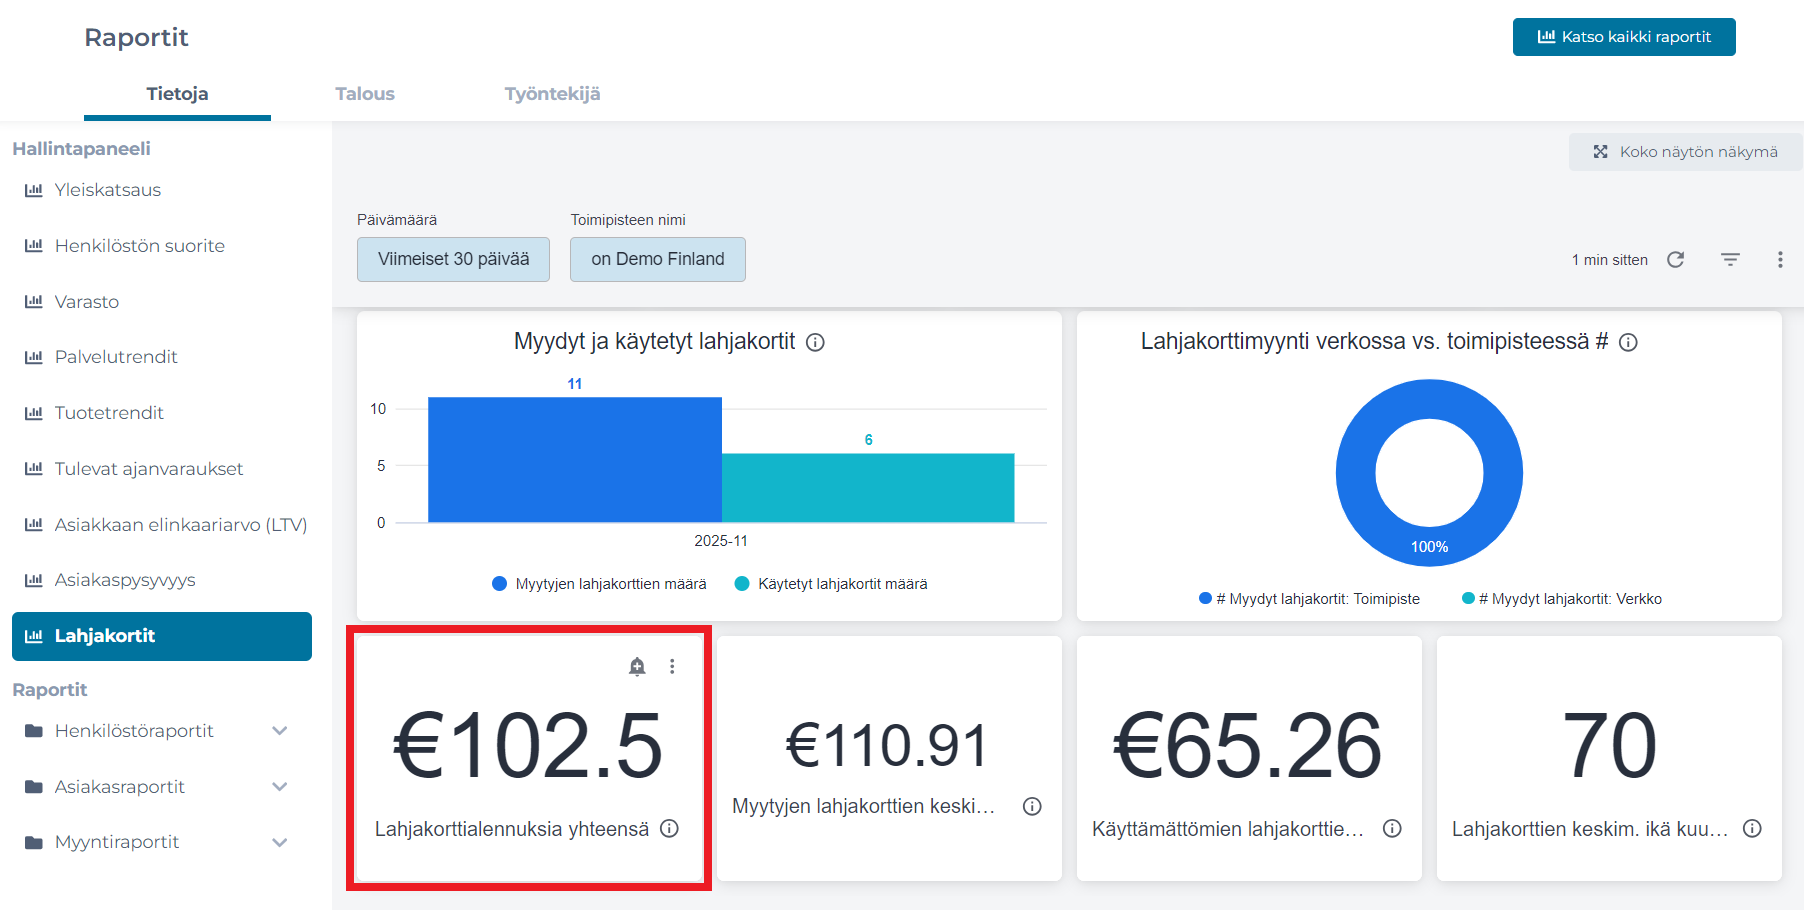Click info icon next to Lahjakorttialennuksia yhteensä
Image resolution: width=1804 pixels, height=910 pixels.
tap(670, 829)
